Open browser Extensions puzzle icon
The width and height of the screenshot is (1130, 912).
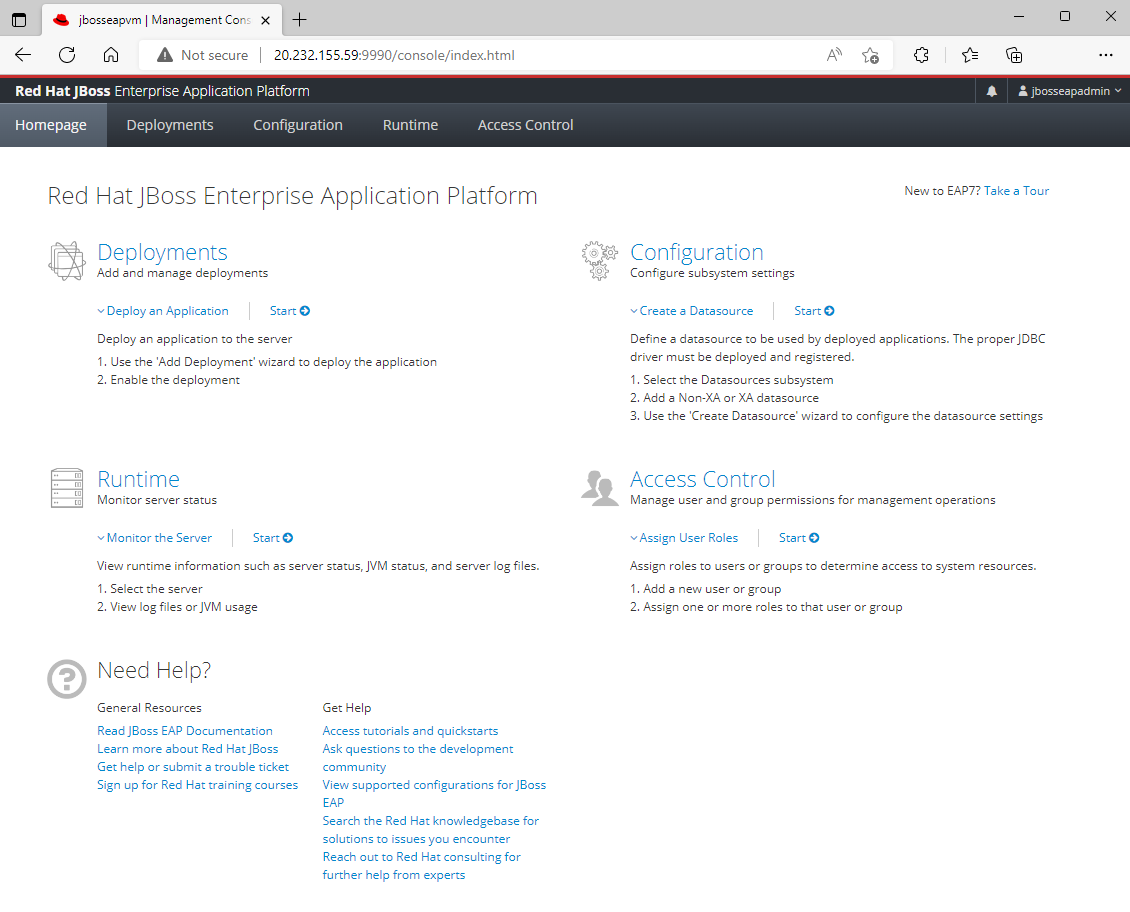921,55
